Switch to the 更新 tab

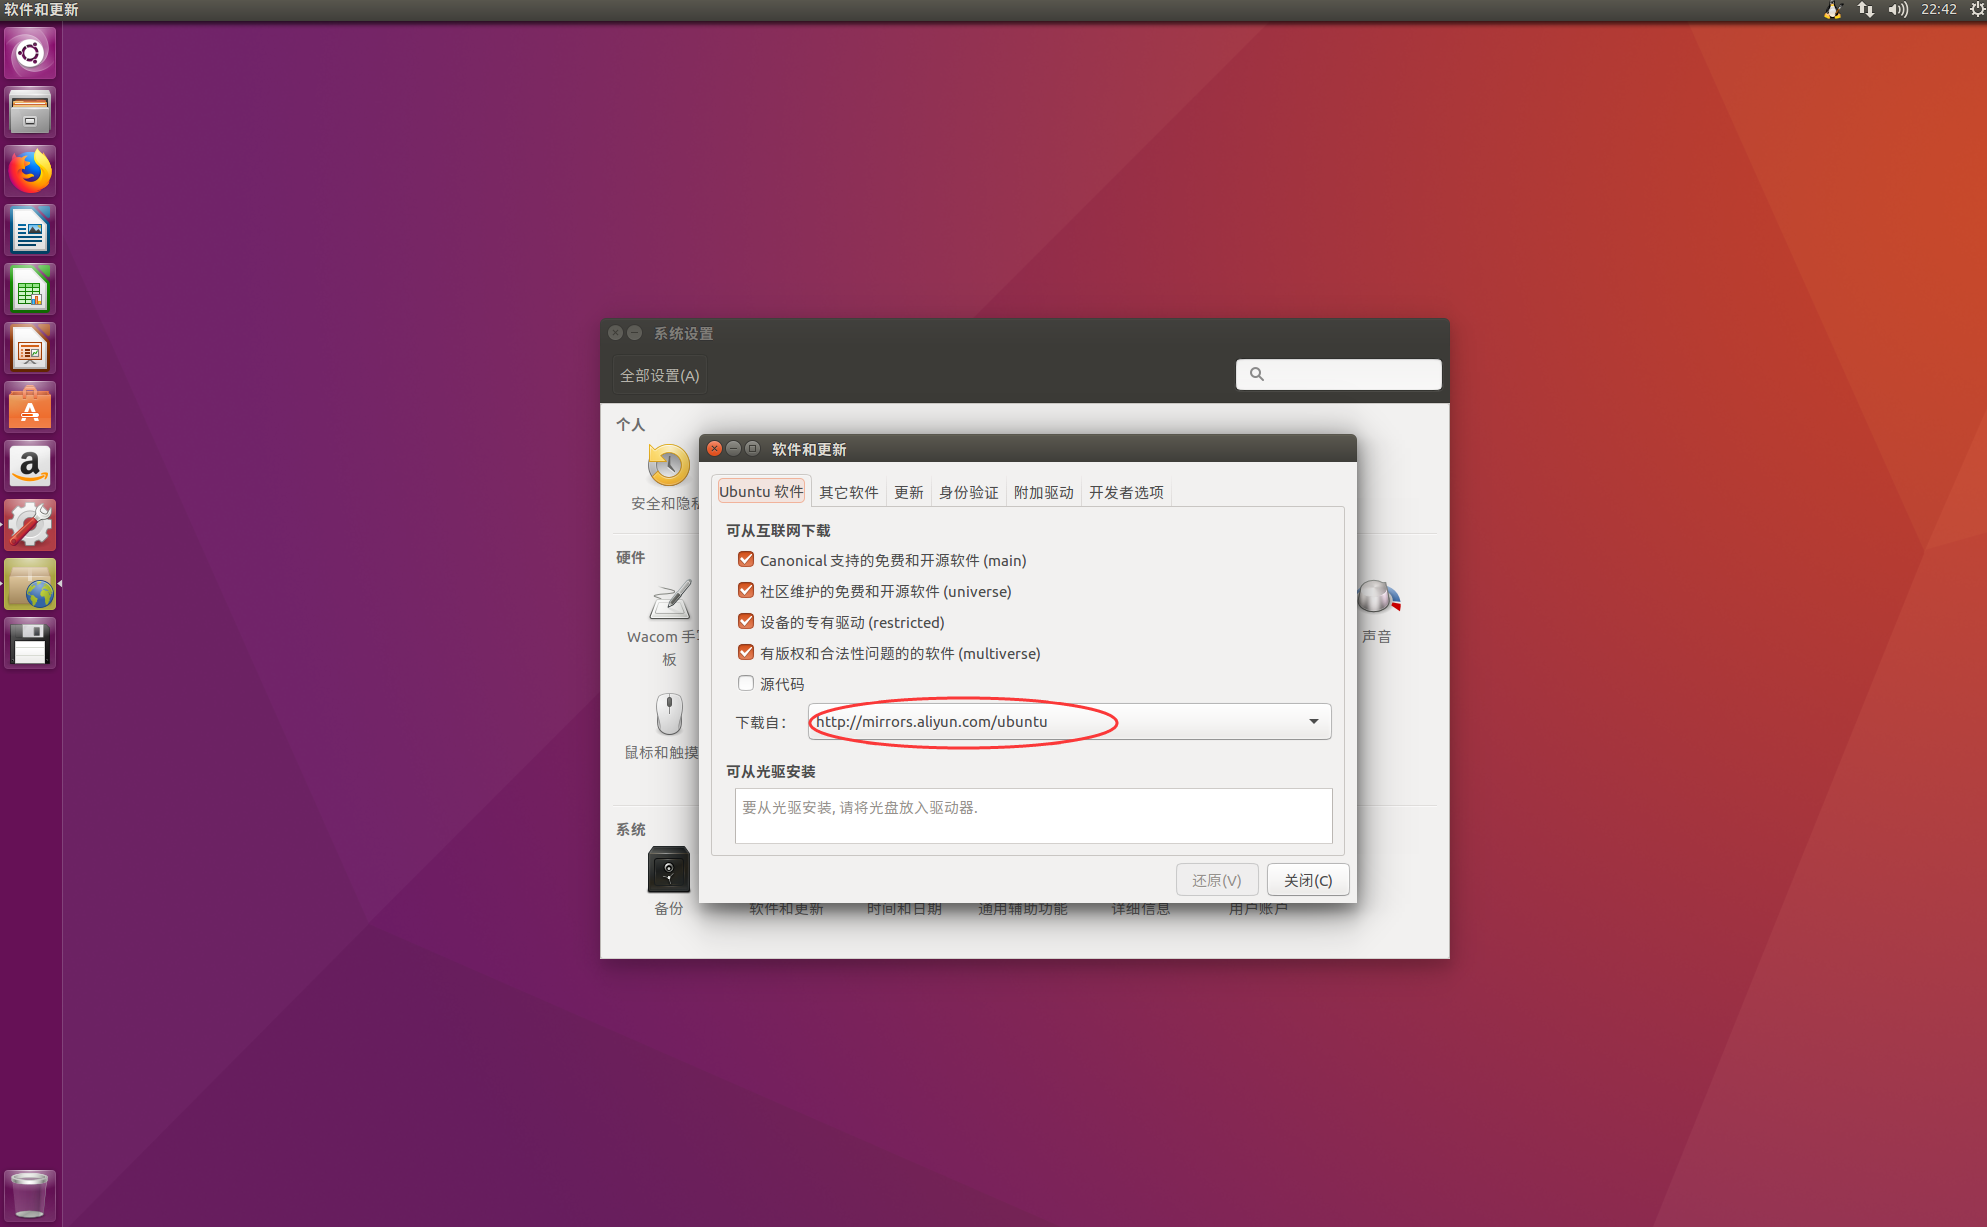click(x=907, y=492)
